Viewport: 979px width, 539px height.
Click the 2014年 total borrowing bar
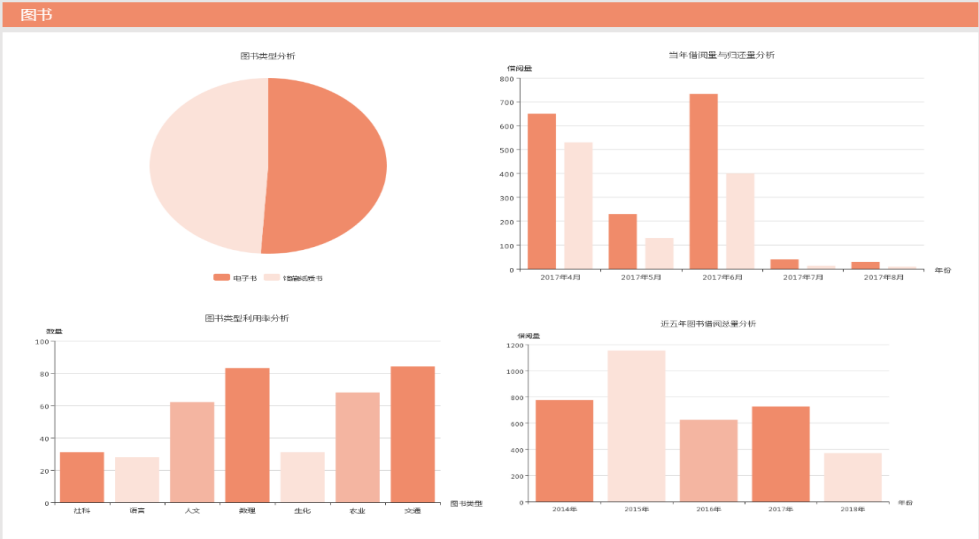click(x=564, y=451)
